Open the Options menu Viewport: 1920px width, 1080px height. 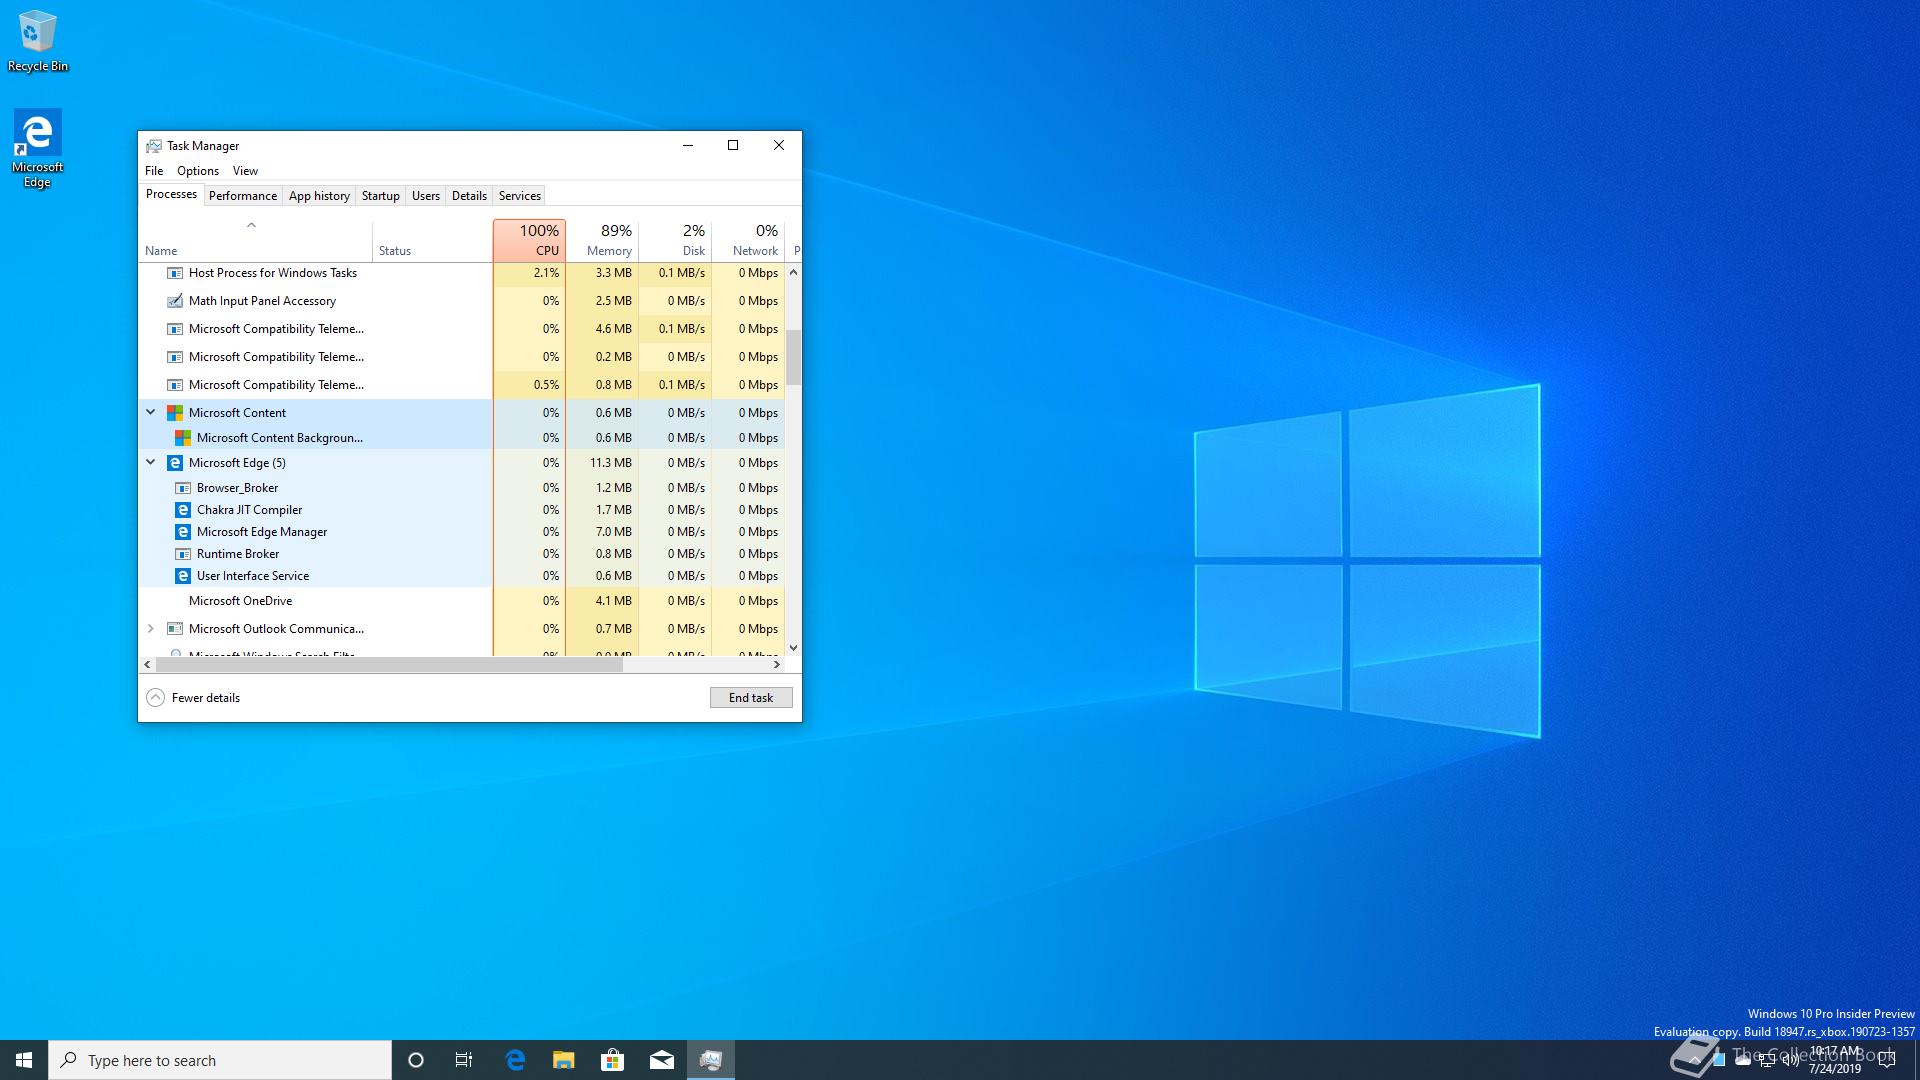(198, 171)
